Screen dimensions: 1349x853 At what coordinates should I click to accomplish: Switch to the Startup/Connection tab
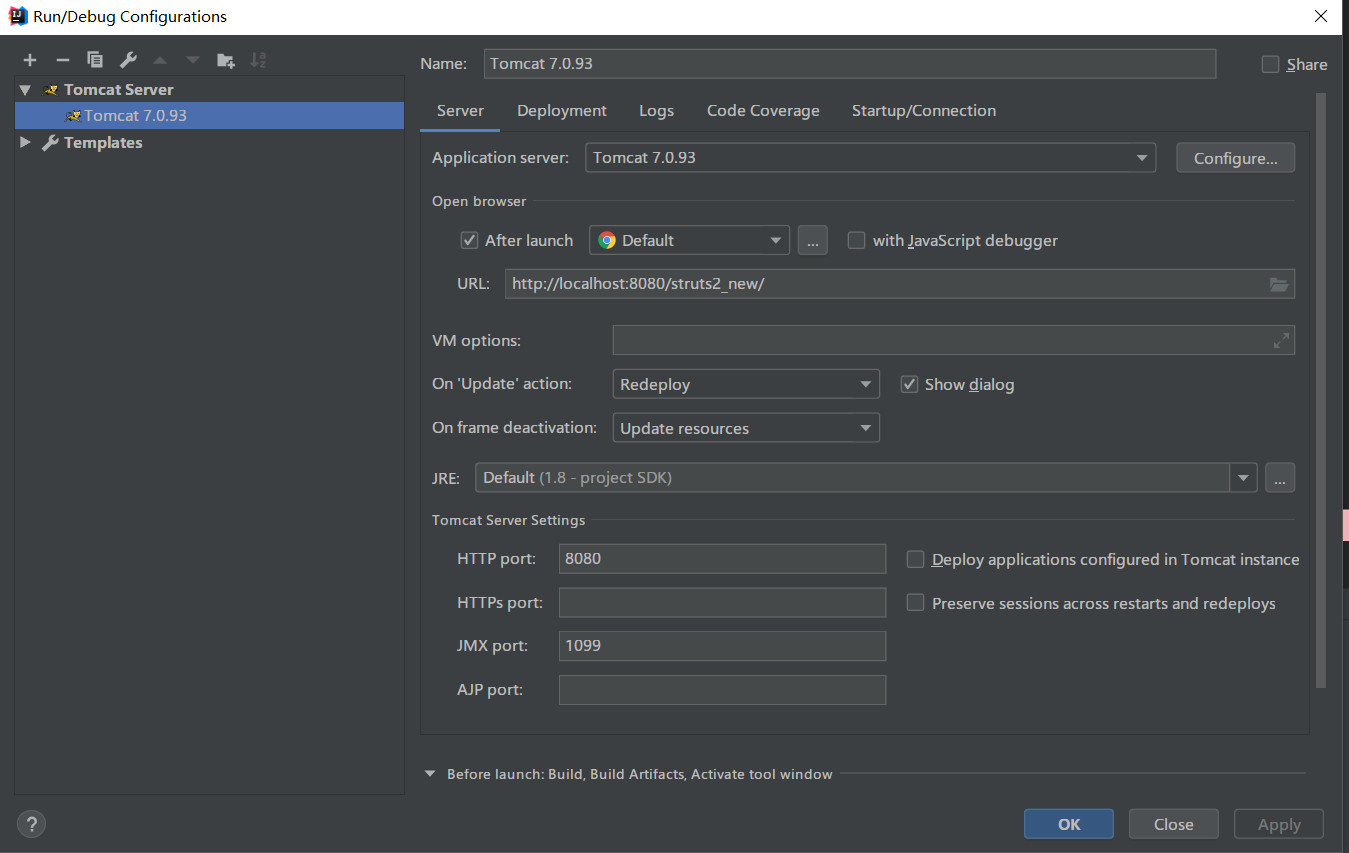tap(924, 111)
